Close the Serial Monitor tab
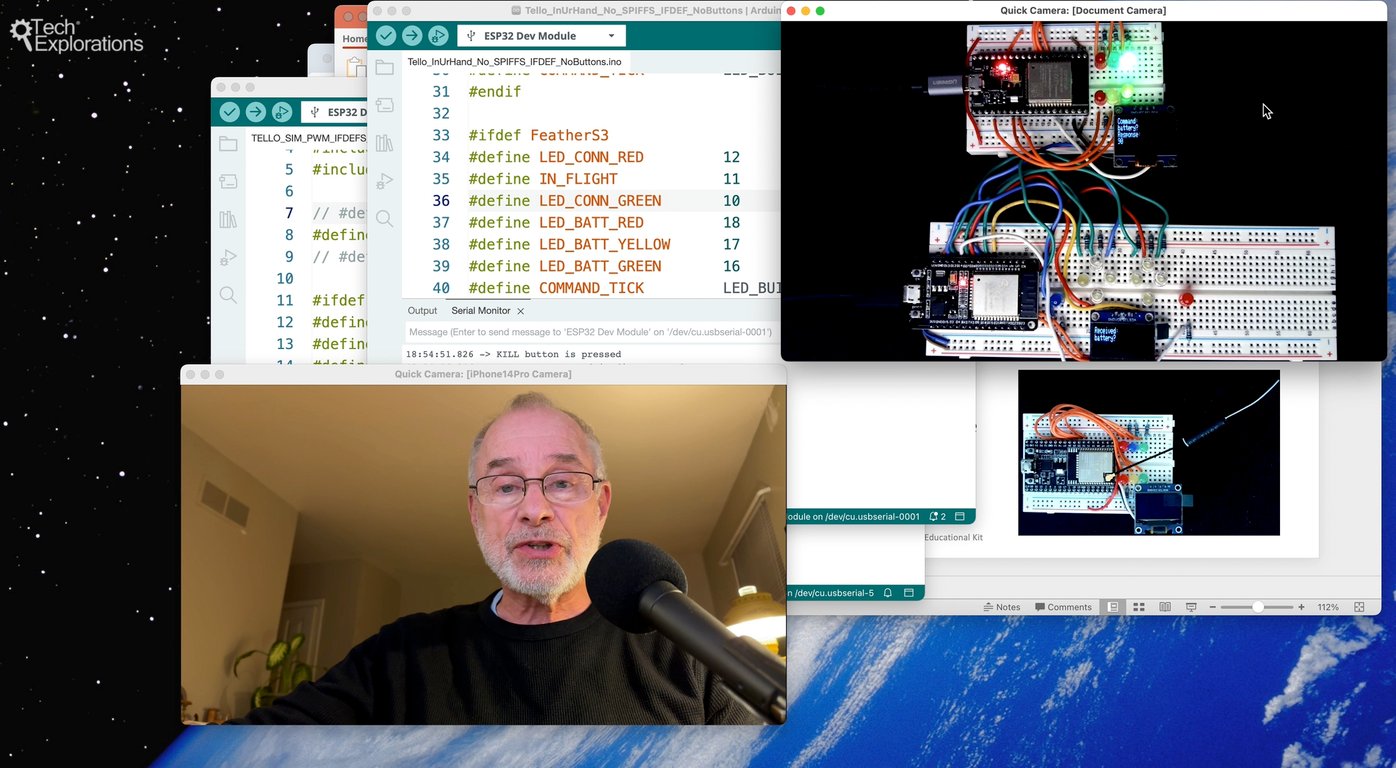This screenshot has width=1396, height=768. 521,311
